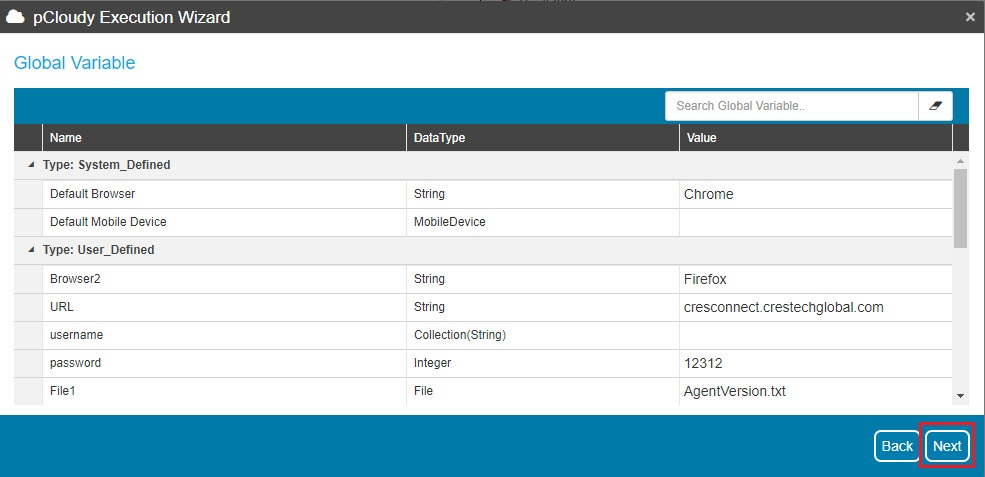The height and width of the screenshot is (477, 985).
Task: Clear search with the eraser icon
Action: click(x=935, y=106)
